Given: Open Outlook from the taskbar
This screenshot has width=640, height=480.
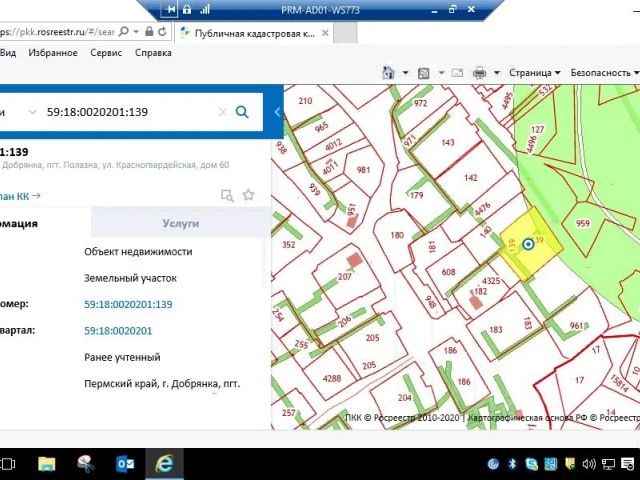Looking at the screenshot, I should [x=125, y=464].
